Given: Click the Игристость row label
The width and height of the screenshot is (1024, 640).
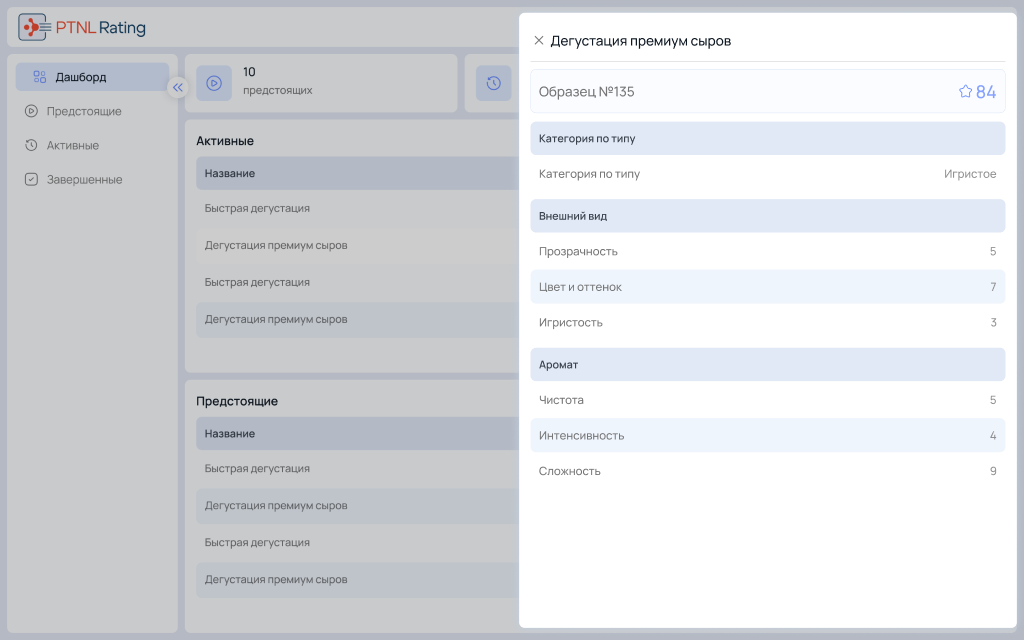Looking at the screenshot, I should [571, 323].
